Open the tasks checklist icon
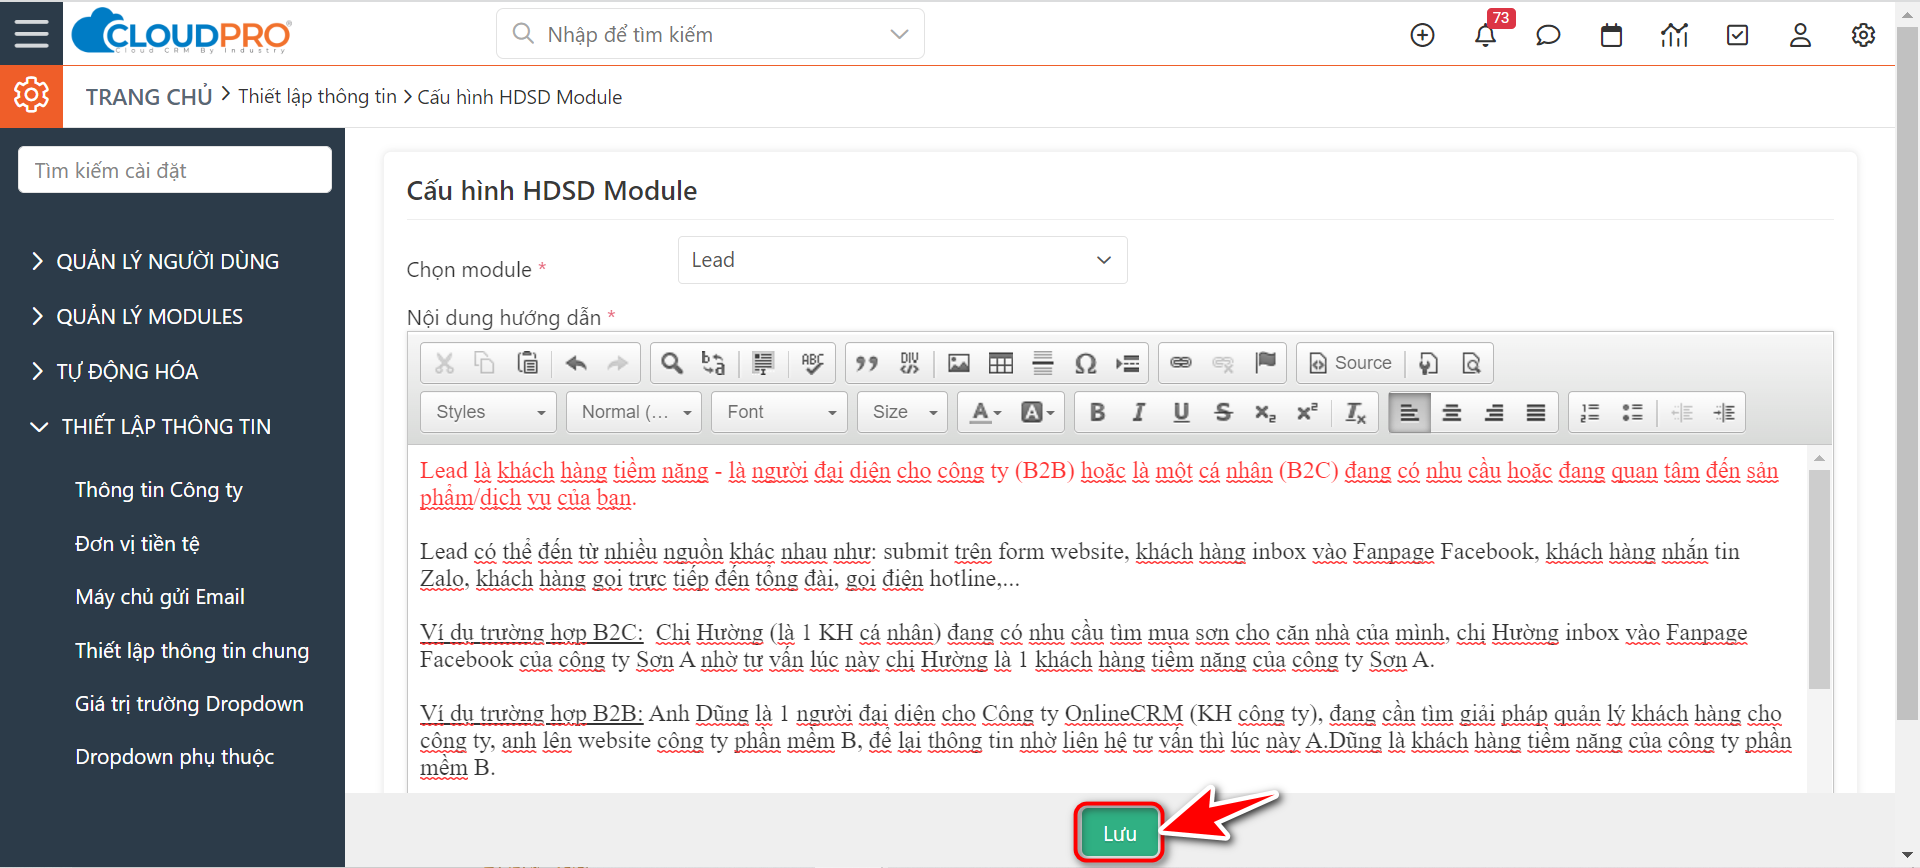This screenshot has height=868, width=1920. coord(1738,35)
